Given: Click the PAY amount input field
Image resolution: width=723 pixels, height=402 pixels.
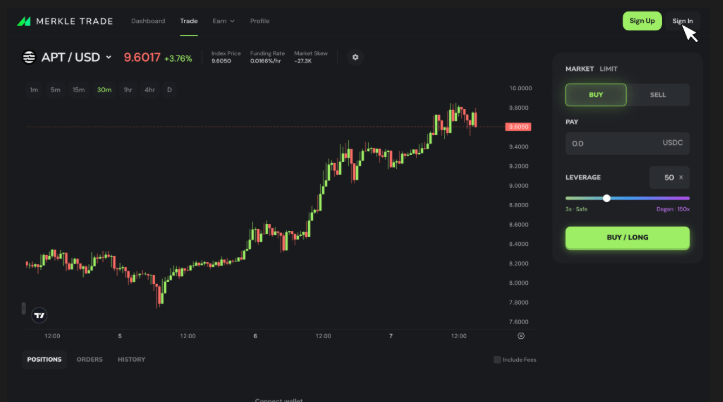Looking at the screenshot, I should click(628, 143).
